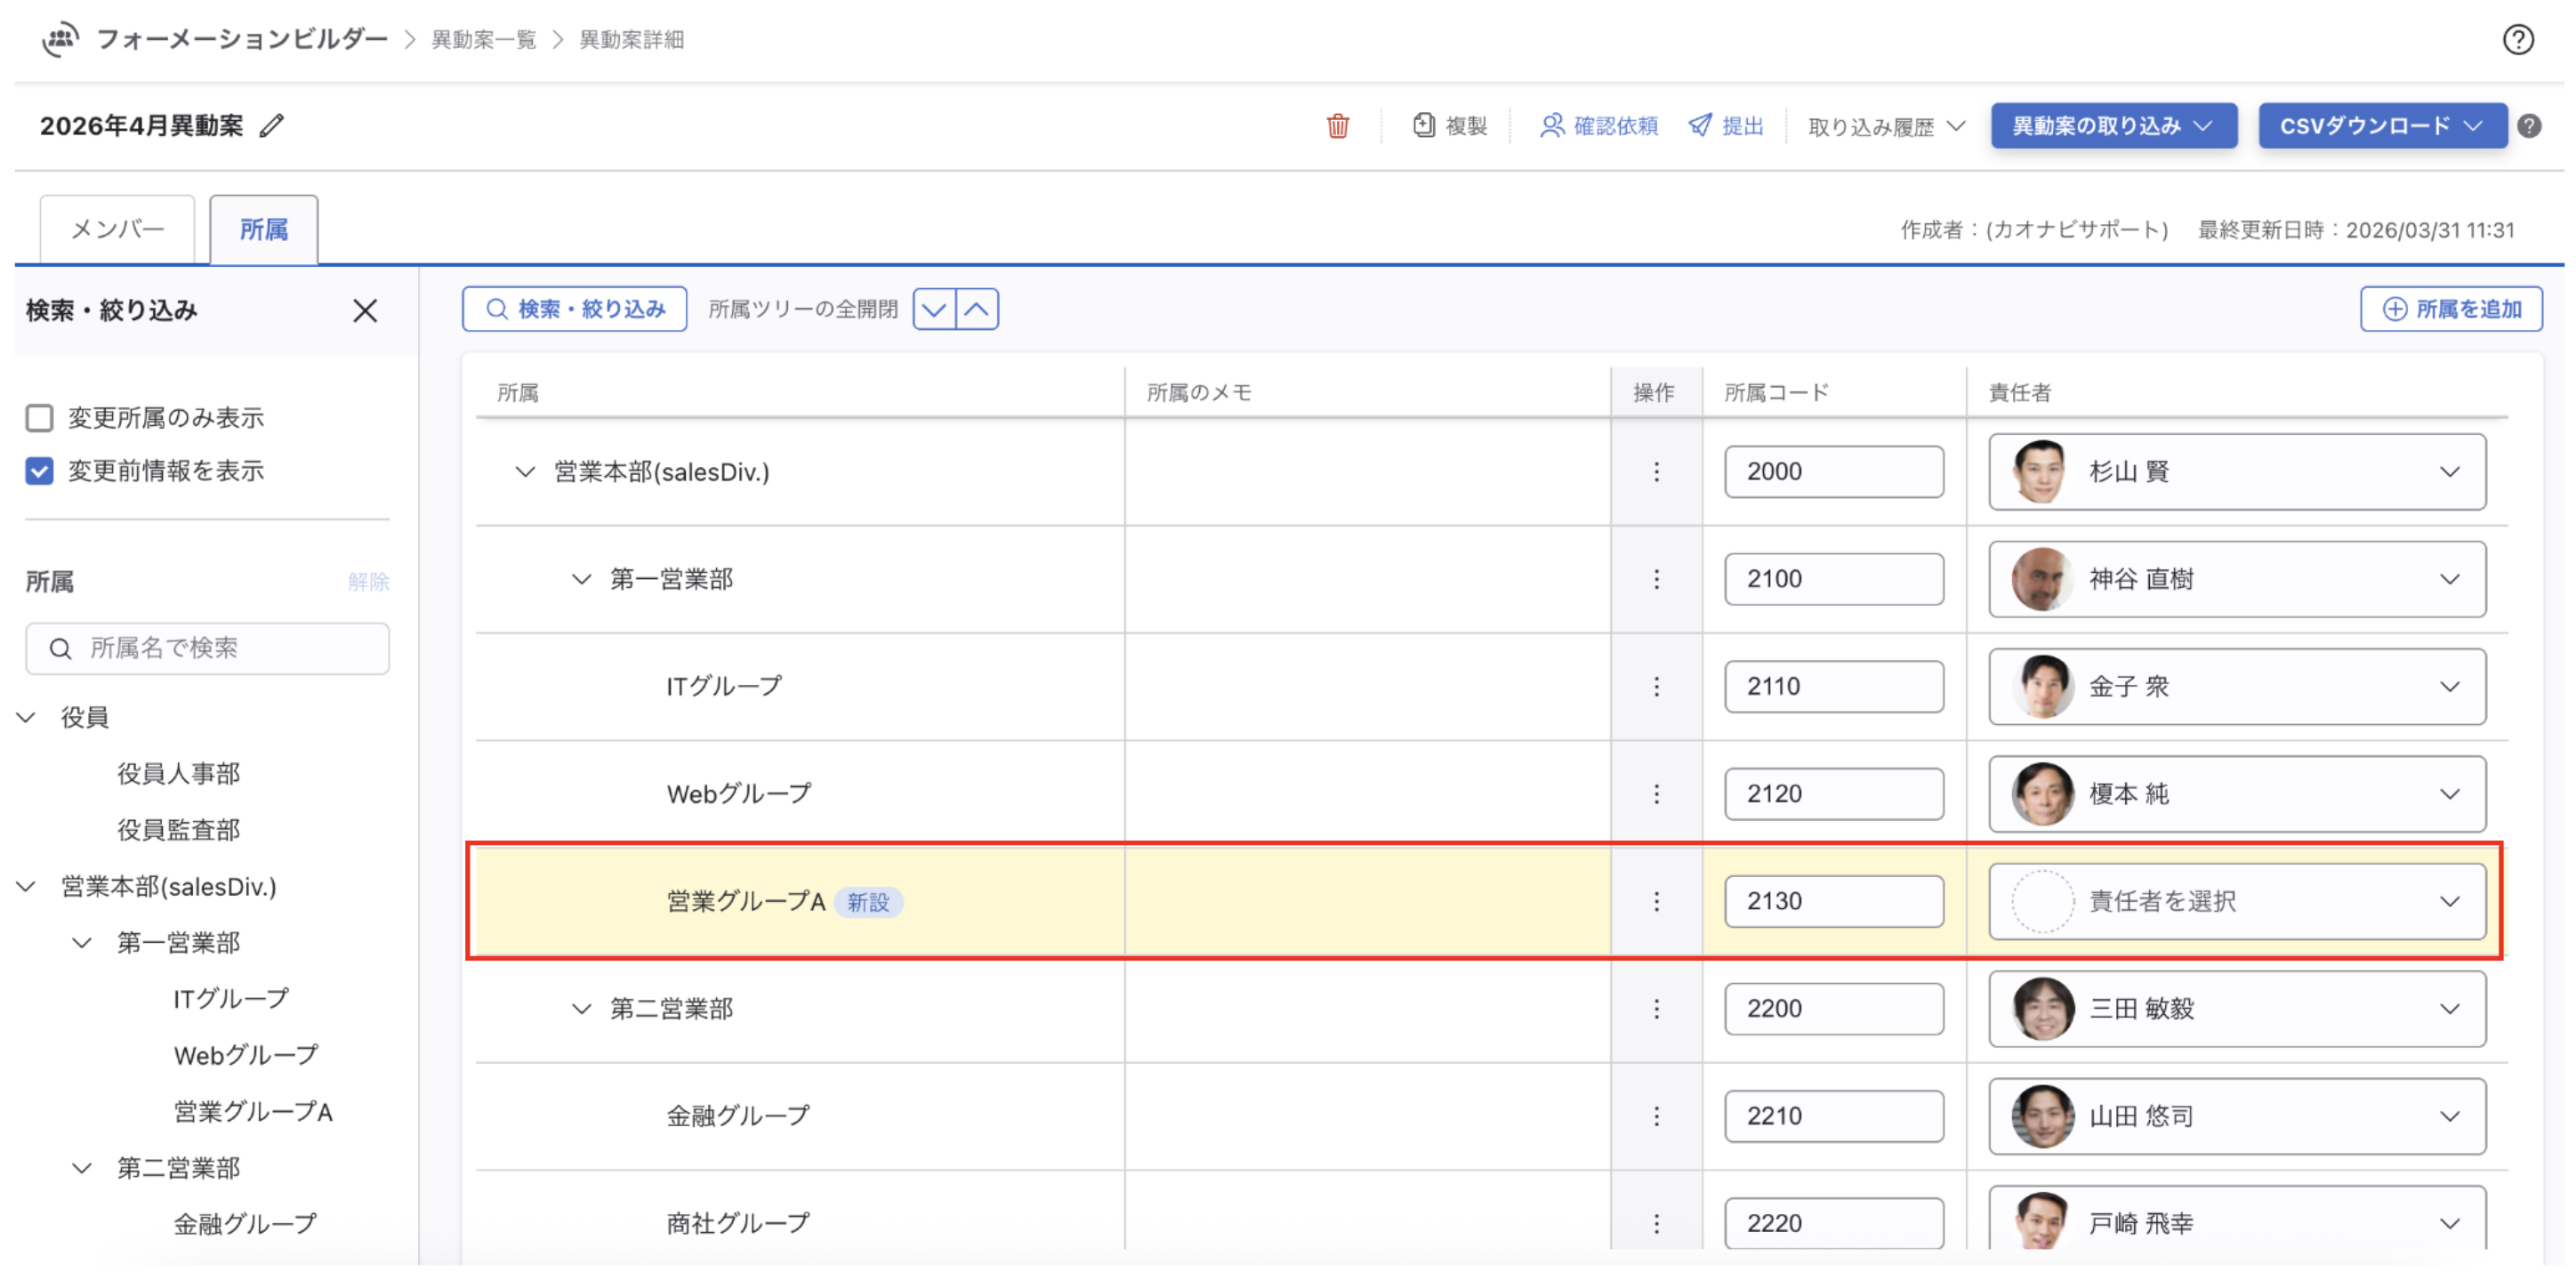The height and width of the screenshot is (1272, 2576).
Task: Click the 所属名で検索 search field
Action: 208,648
